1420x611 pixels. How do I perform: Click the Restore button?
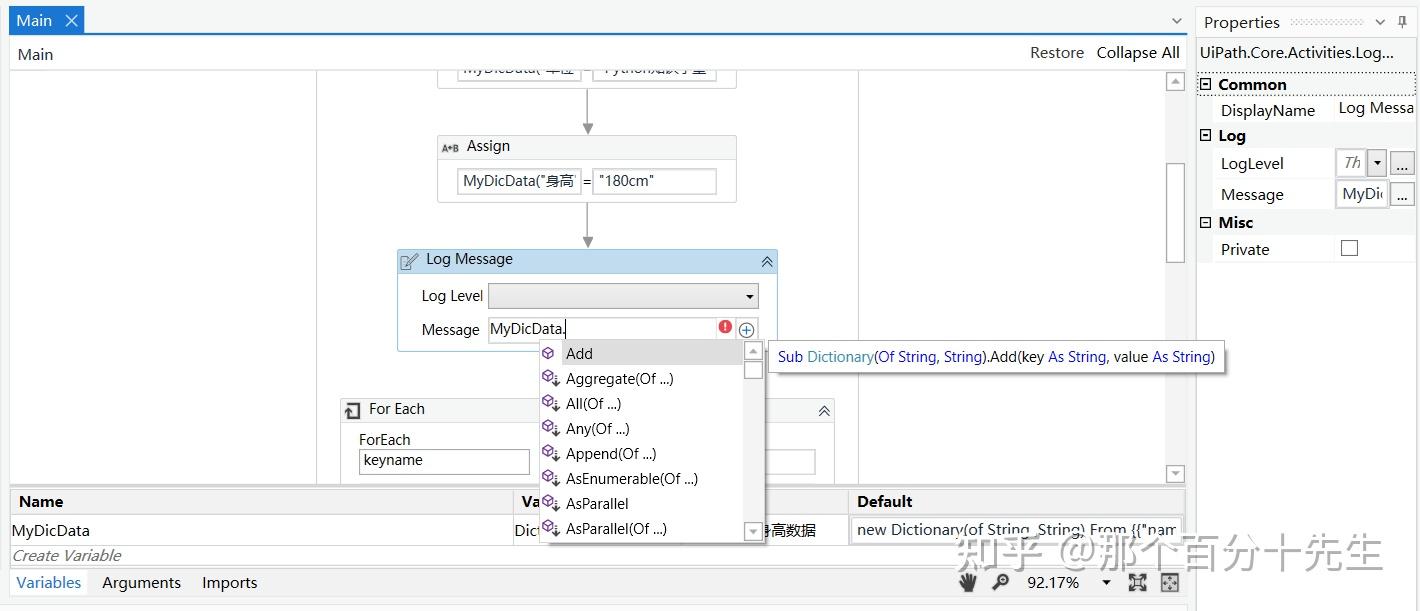click(x=1057, y=52)
